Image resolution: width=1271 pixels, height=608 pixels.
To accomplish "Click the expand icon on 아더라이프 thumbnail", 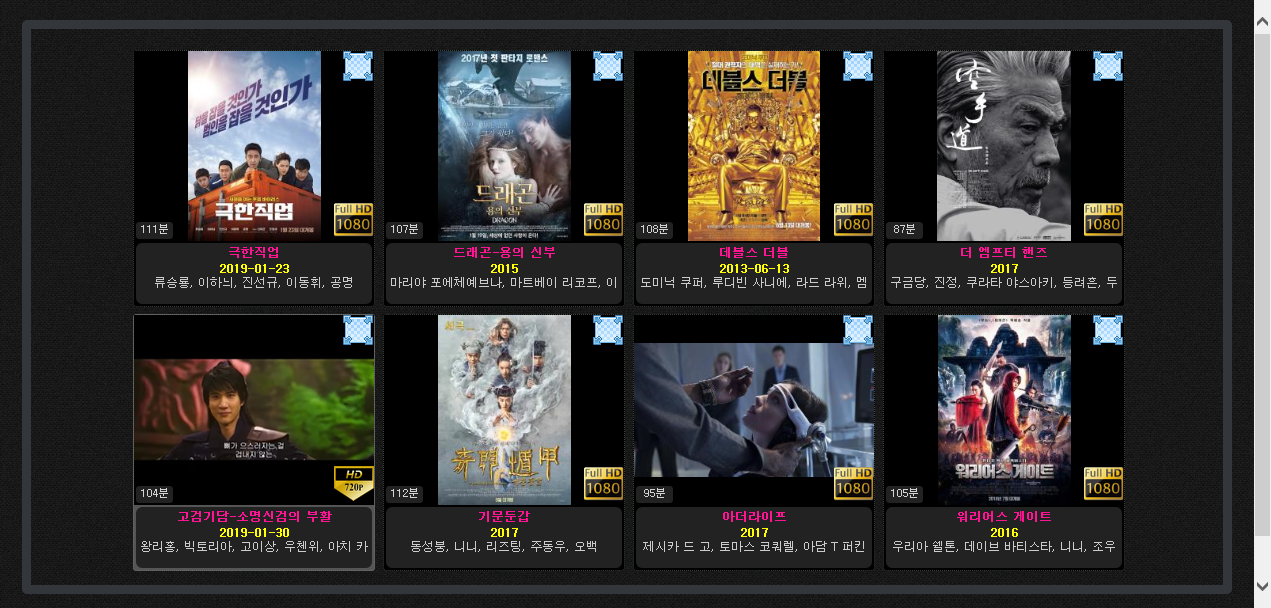I will tap(858, 330).
